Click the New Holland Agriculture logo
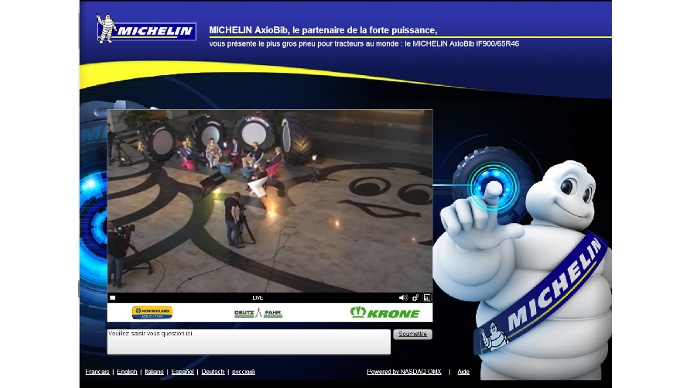Image resolution: width=690 pixels, height=388 pixels. [152, 312]
